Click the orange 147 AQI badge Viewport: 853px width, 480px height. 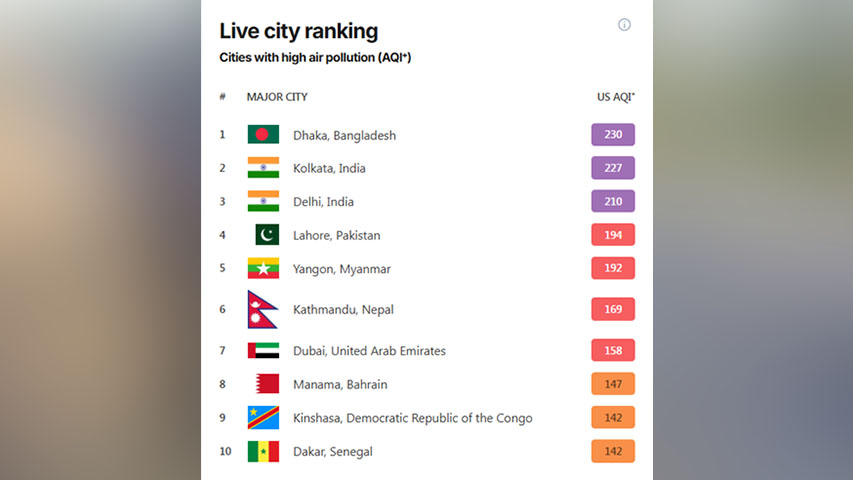tap(613, 384)
